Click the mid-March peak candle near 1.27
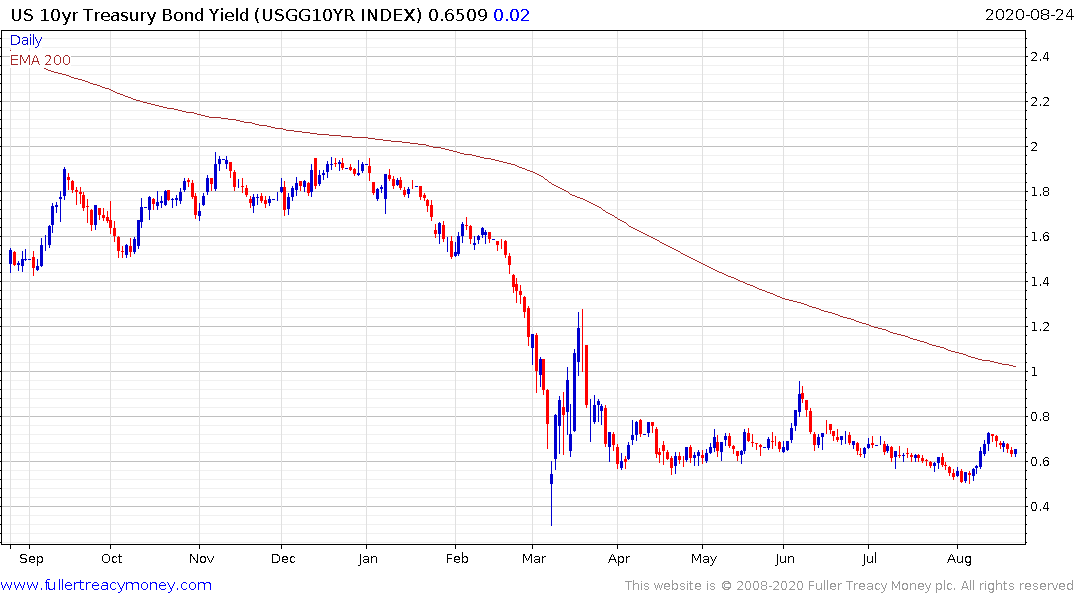1075x600 pixels. [x=582, y=342]
